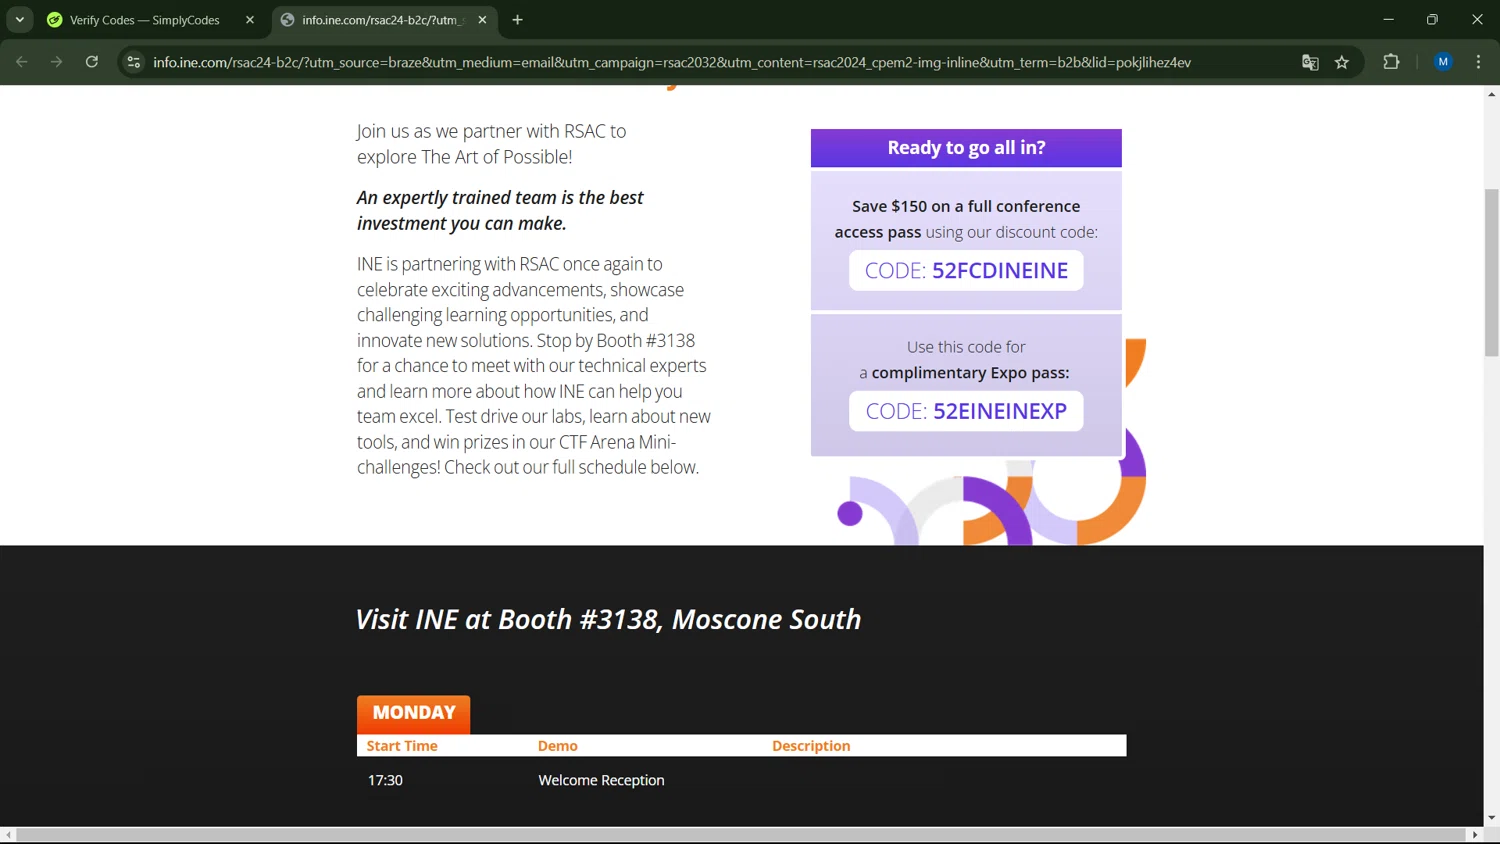Click the scroll up arrow of vertical scrollbar
Image resolution: width=1500 pixels, height=844 pixels.
click(x=1491, y=94)
